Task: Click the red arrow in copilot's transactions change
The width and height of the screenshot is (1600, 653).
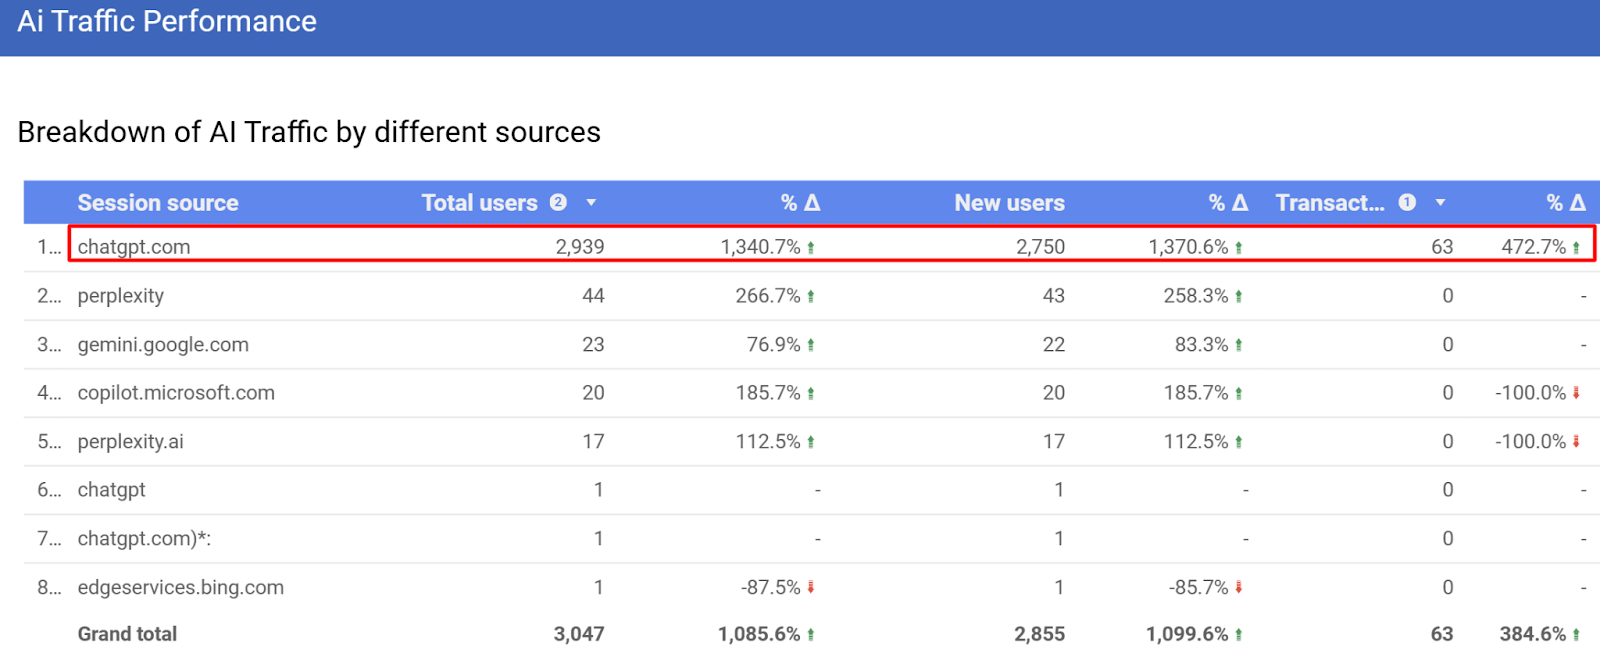Action: (x=1576, y=393)
